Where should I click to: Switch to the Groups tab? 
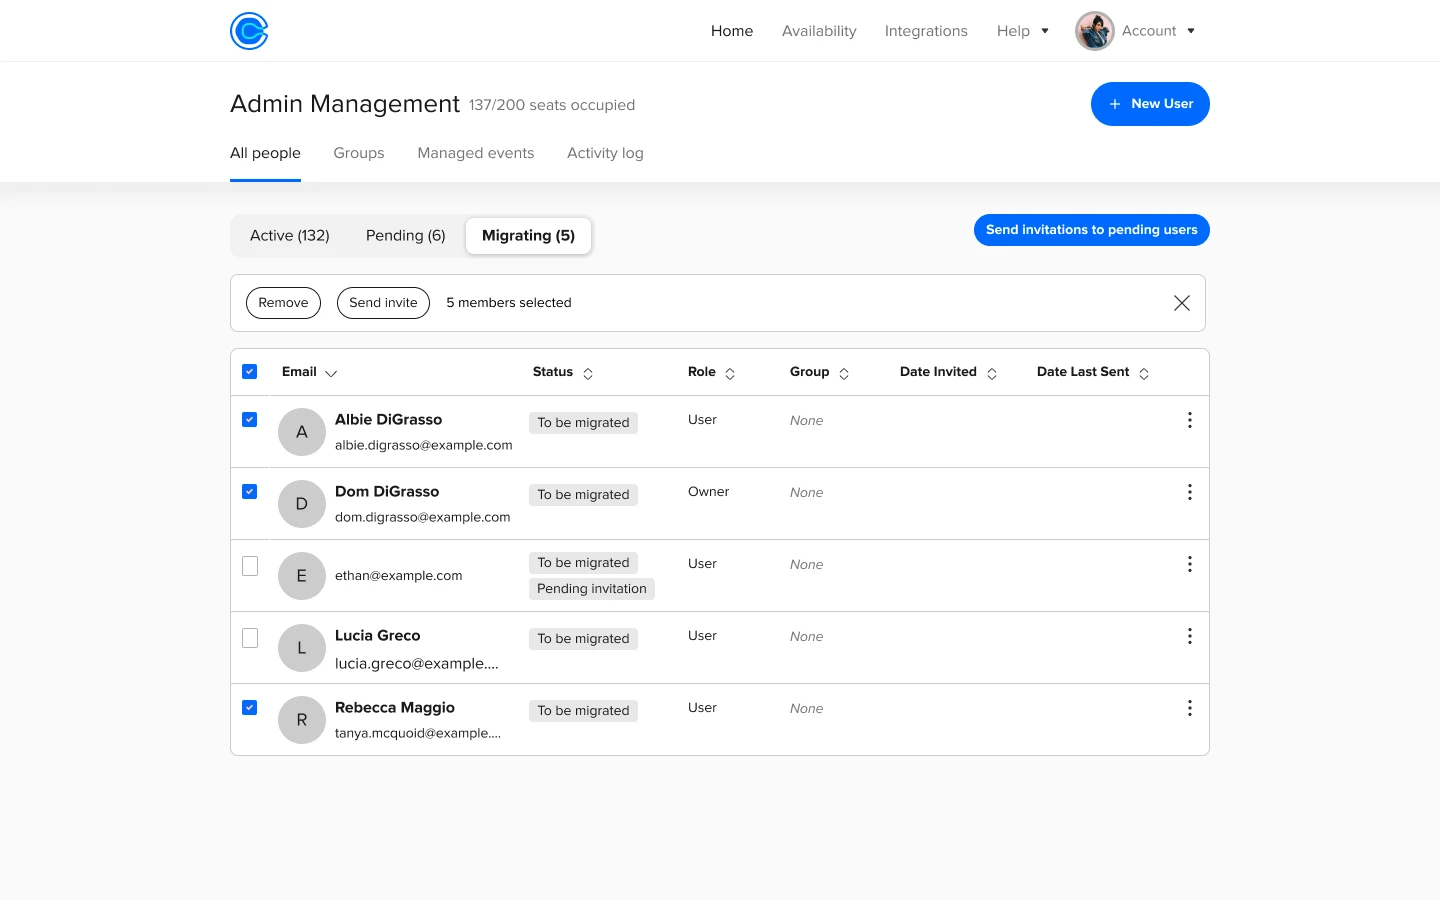359,153
